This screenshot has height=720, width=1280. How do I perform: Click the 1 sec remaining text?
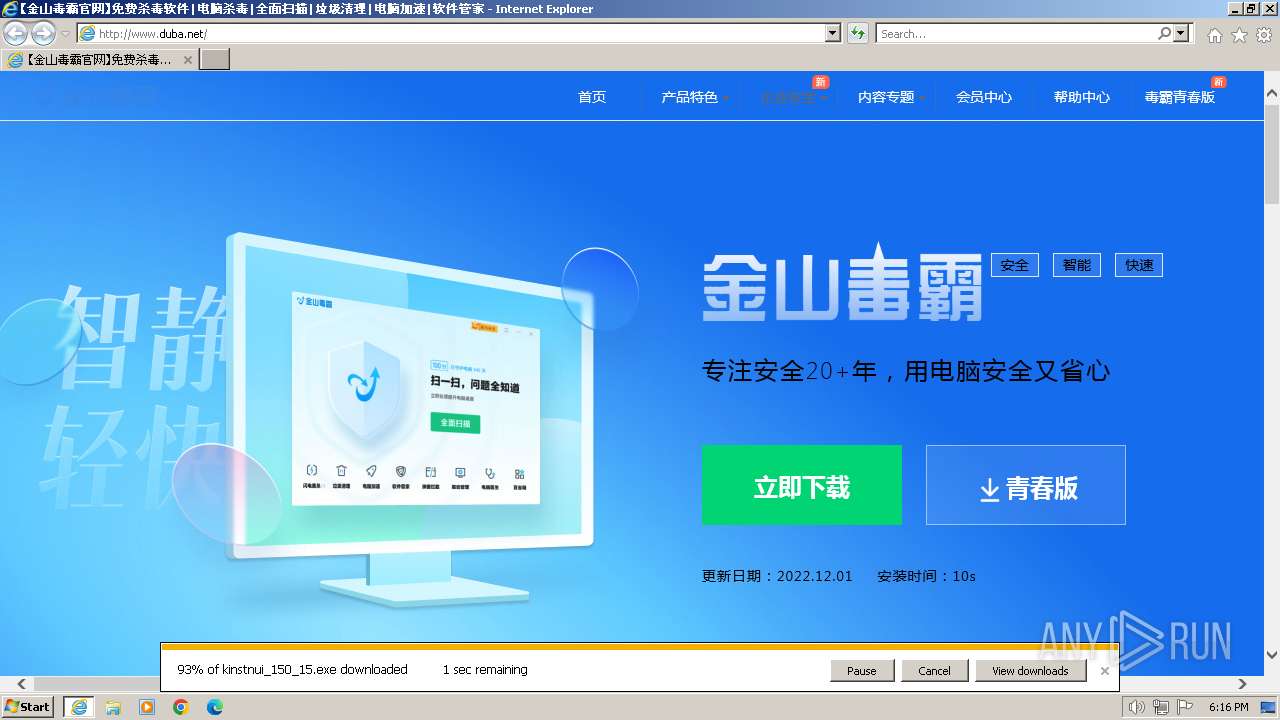485,670
